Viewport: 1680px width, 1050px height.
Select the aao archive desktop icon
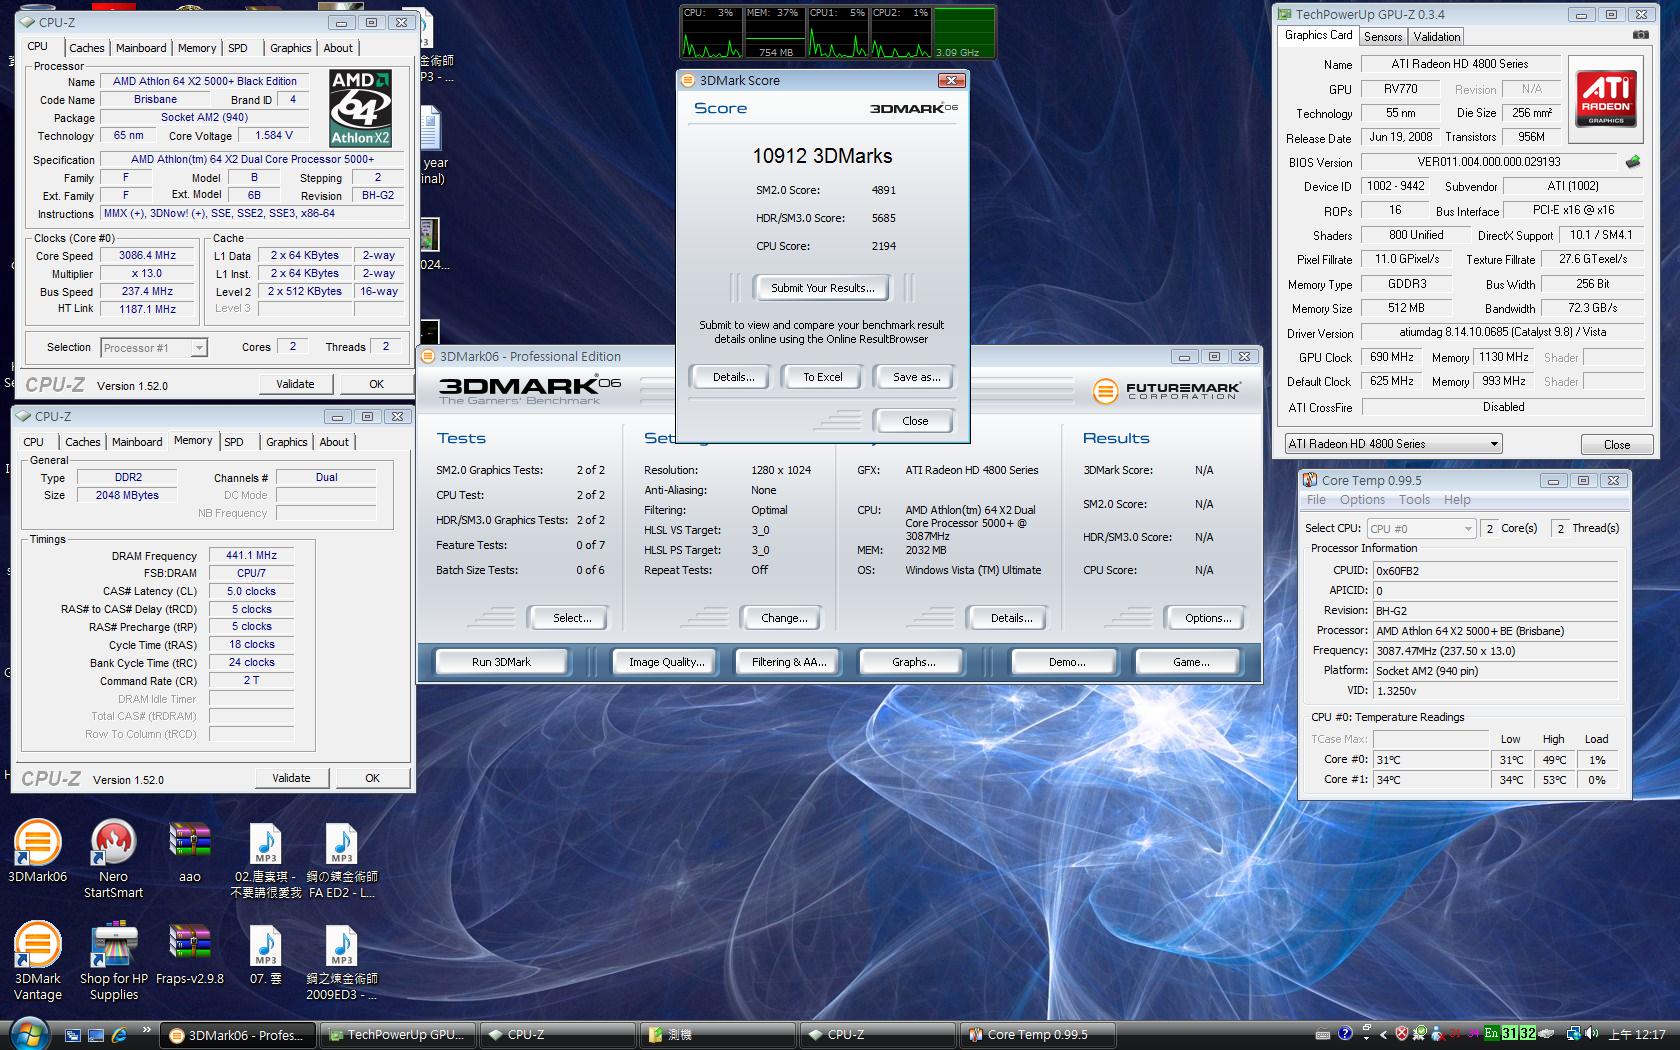[190, 852]
